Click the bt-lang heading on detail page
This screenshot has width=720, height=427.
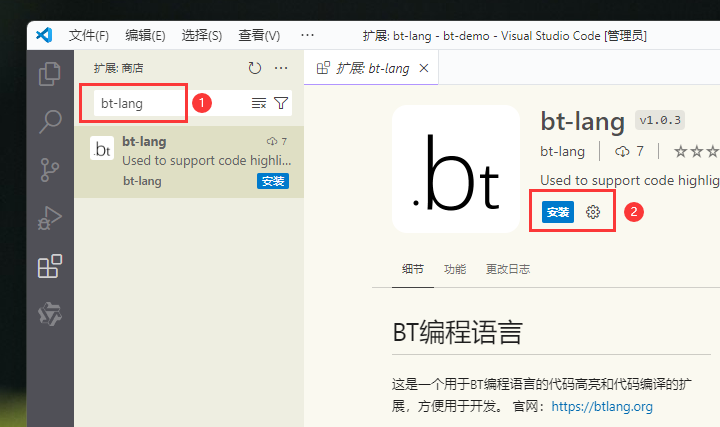582,121
